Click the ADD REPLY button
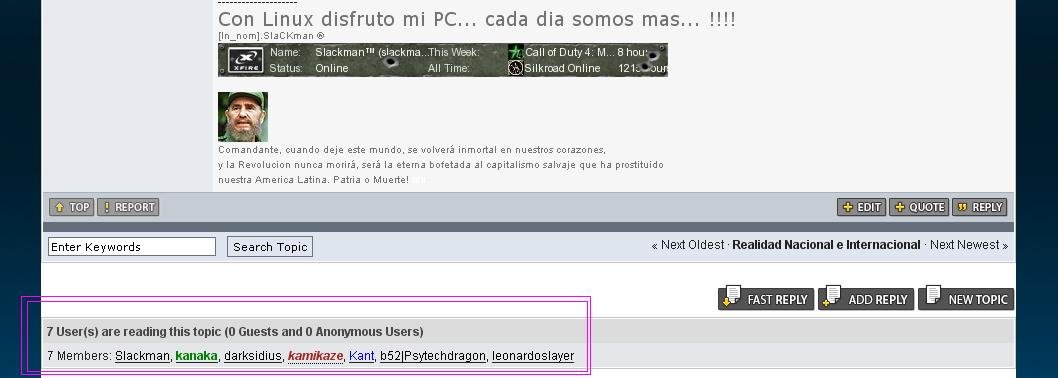This screenshot has width=1058, height=378. tap(866, 298)
